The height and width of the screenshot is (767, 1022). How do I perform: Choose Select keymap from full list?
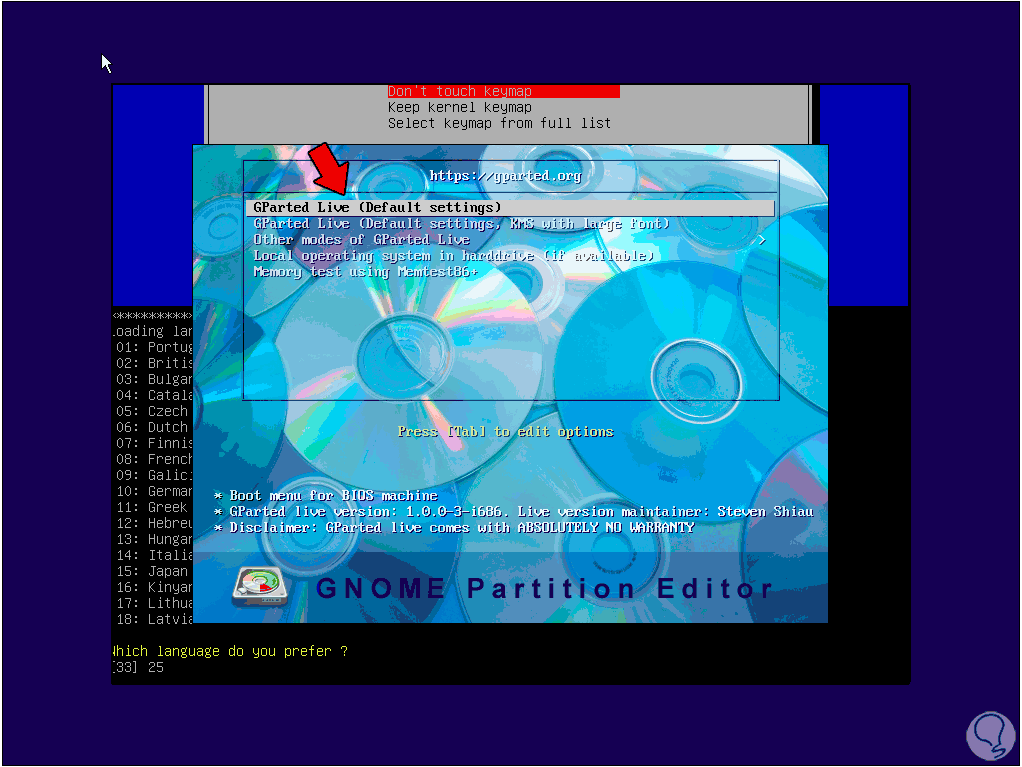click(499, 123)
